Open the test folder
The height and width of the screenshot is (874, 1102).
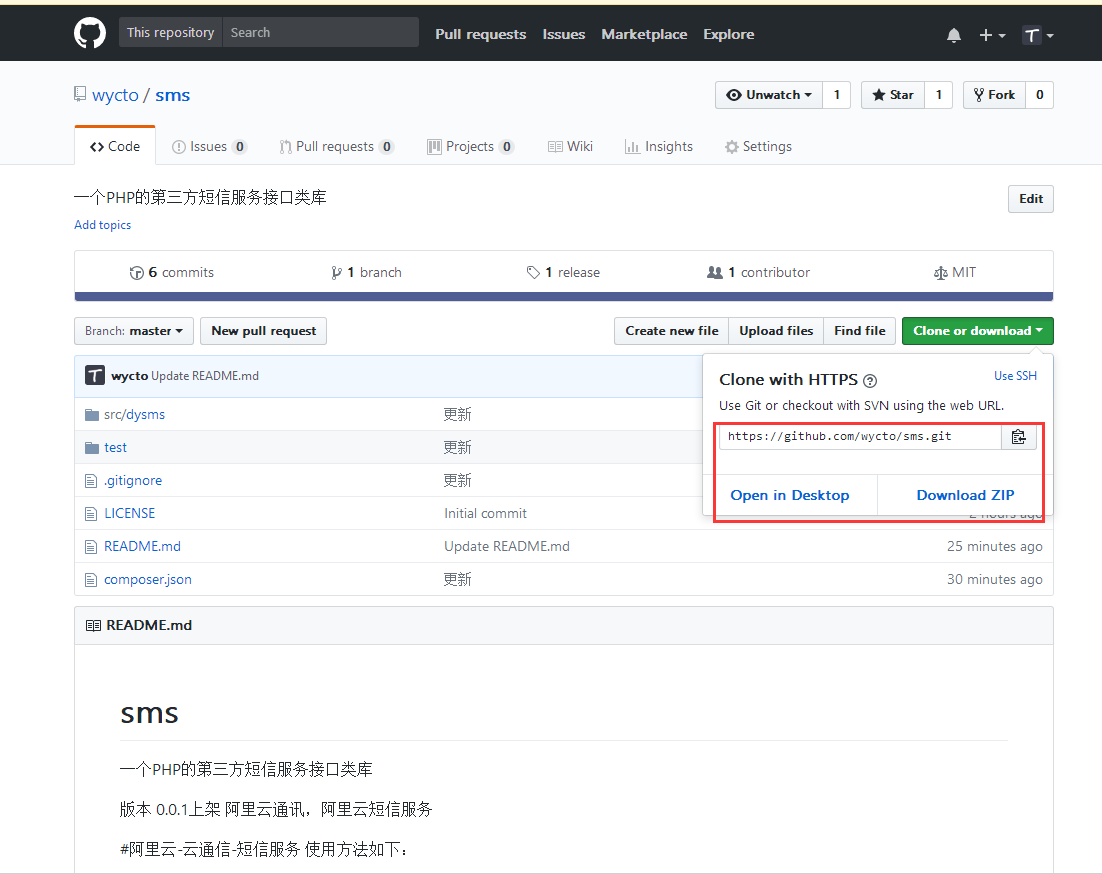pyautogui.click(x=115, y=448)
